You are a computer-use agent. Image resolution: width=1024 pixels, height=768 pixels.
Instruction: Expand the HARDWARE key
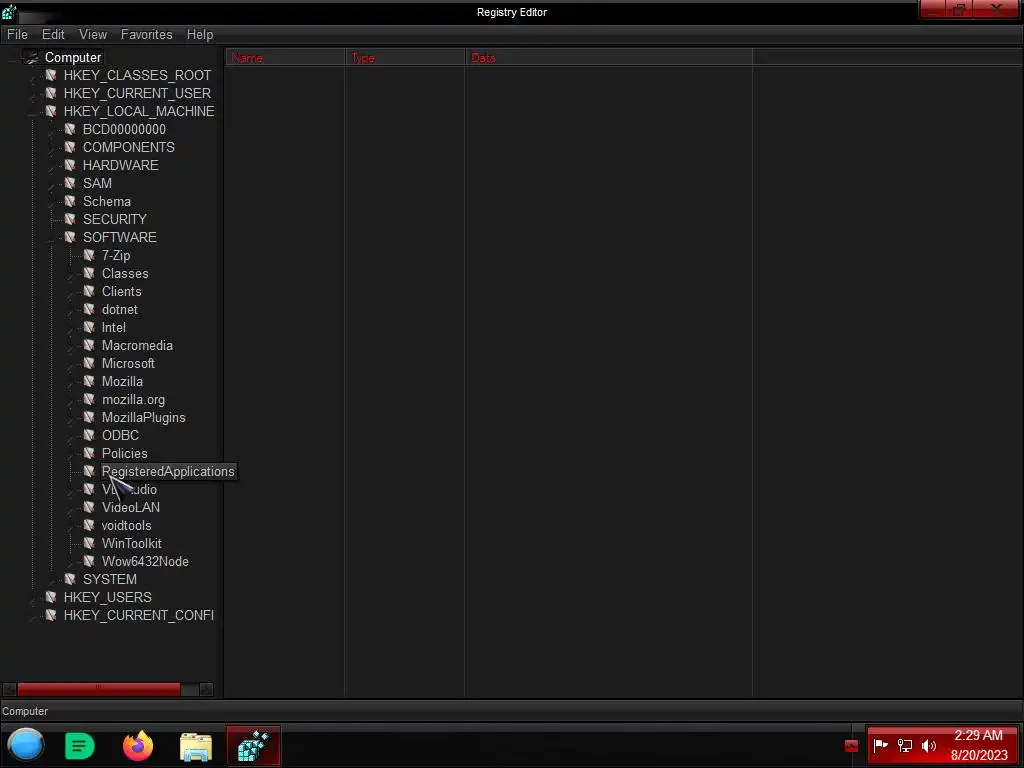click(52, 166)
